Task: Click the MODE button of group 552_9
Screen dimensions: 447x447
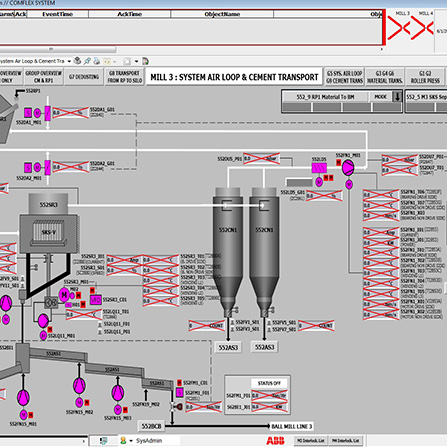Action: pyautogui.click(x=380, y=97)
